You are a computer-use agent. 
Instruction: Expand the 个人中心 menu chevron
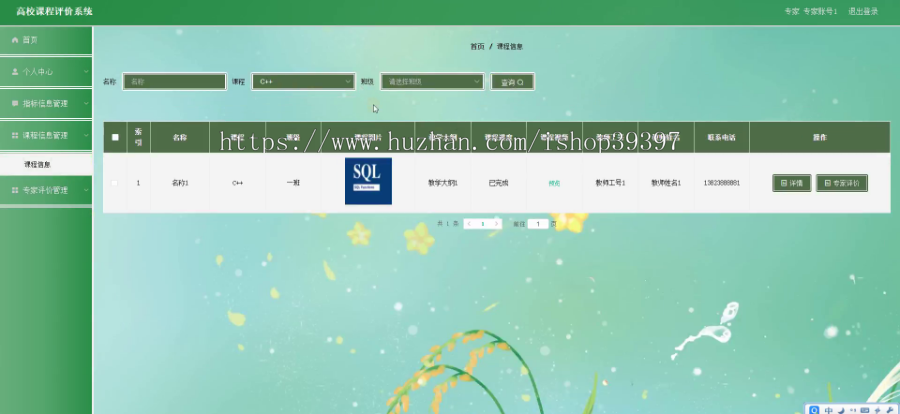click(x=86, y=72)
